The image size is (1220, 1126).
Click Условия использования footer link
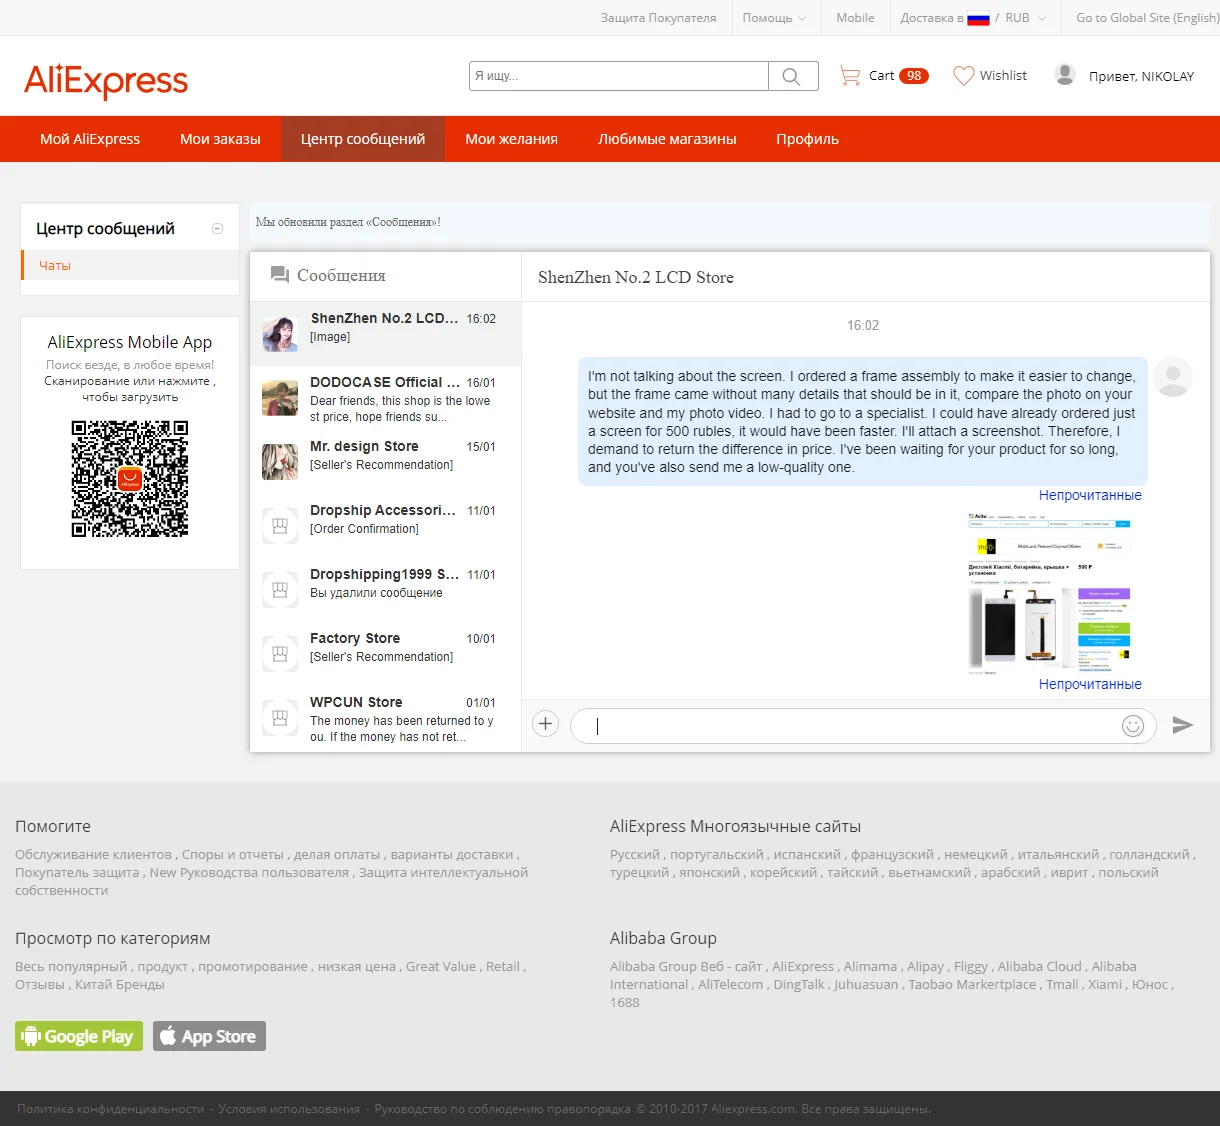[x=289, y=1108]
